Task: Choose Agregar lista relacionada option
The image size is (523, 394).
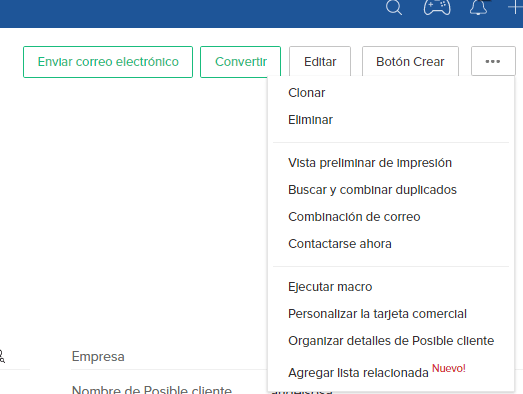Action: (358, 373)
